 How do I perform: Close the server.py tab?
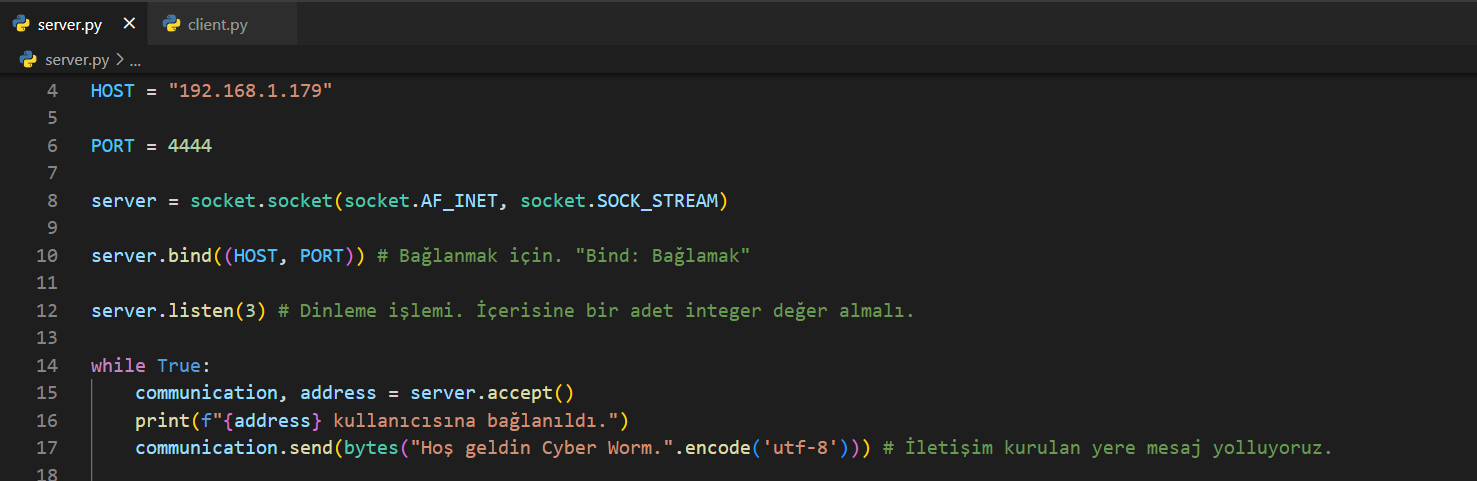point(129,24)
